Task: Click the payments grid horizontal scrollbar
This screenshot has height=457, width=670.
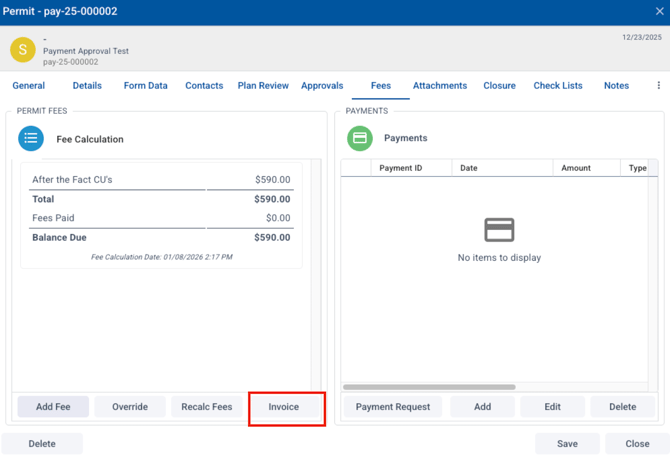Action: click(x=429, y=387)
